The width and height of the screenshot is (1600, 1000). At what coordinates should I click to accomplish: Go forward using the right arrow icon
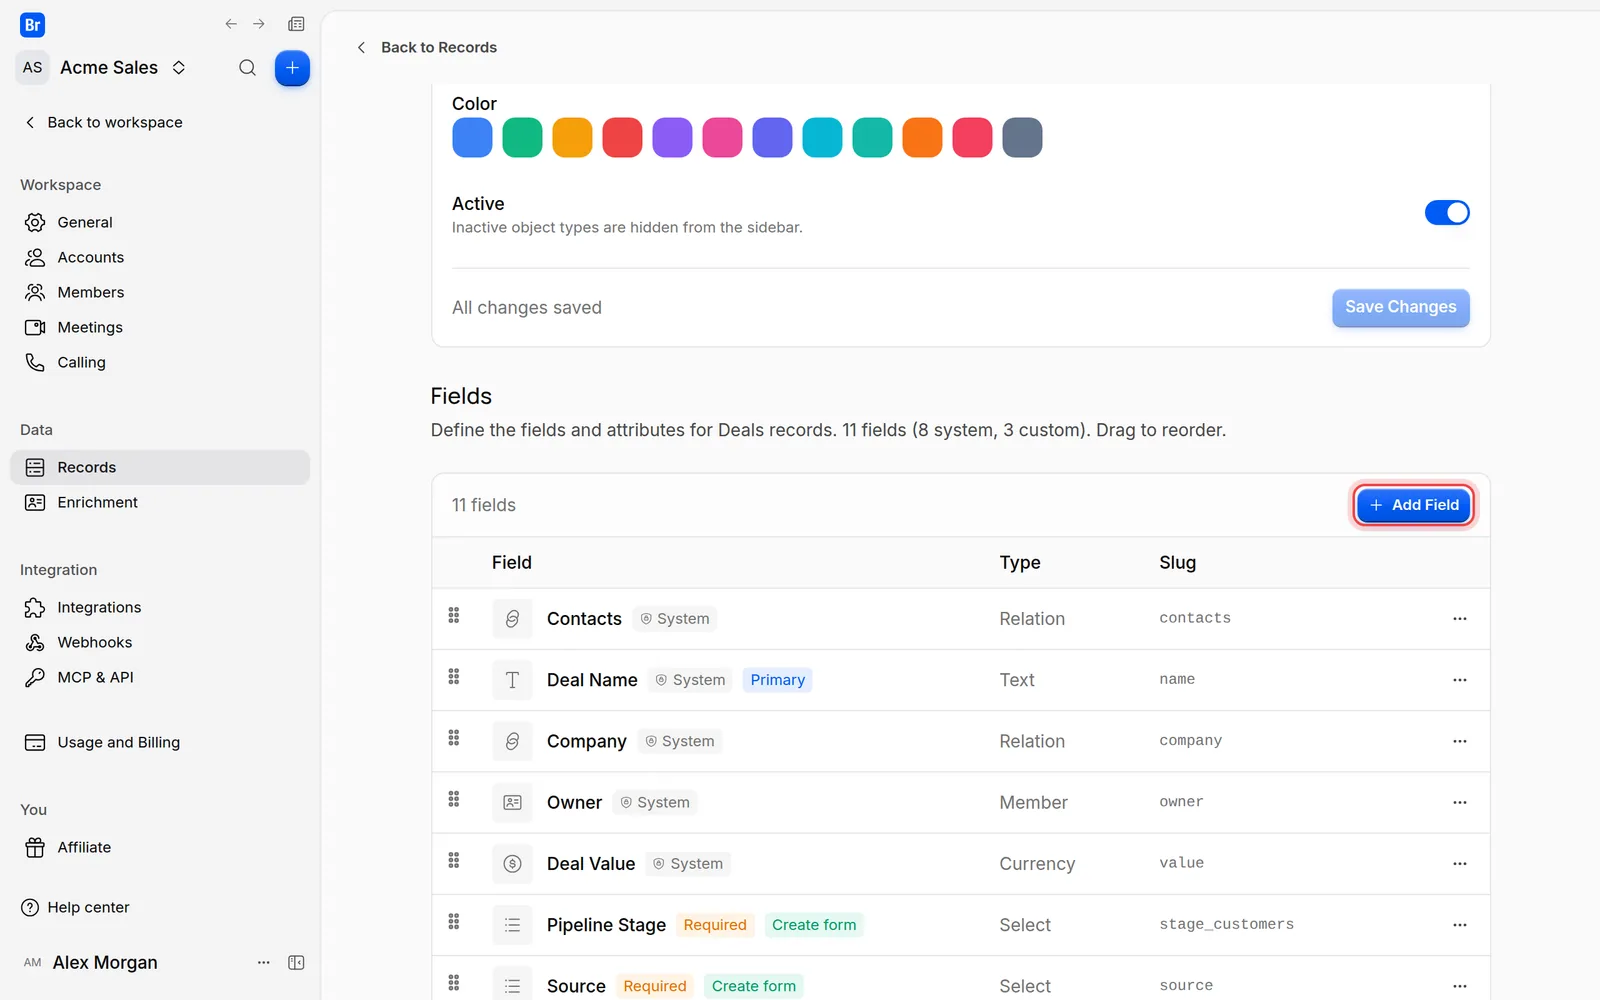coord(259,24)
